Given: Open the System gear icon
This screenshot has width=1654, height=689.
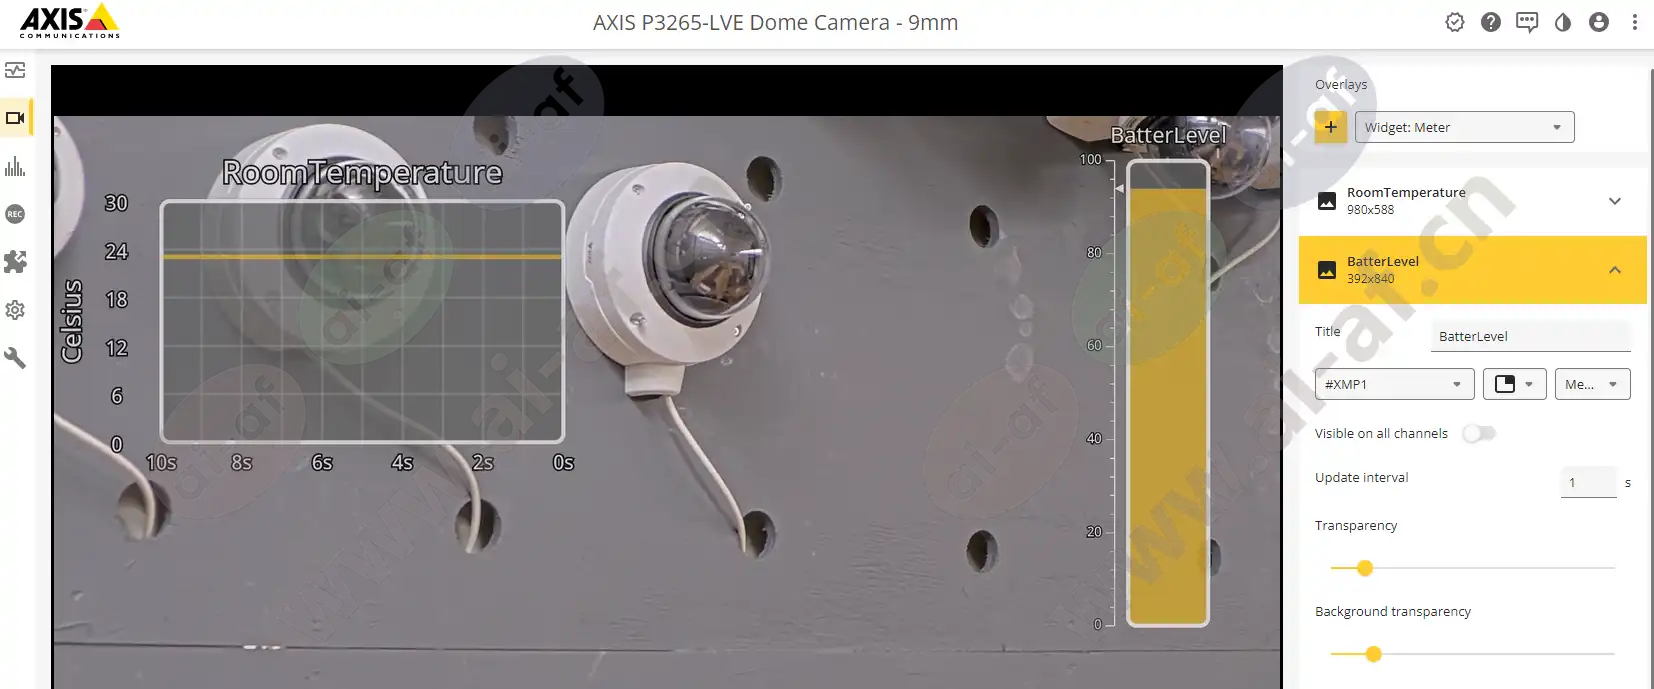Looking at the screenshot, I should tap(15, 310).
